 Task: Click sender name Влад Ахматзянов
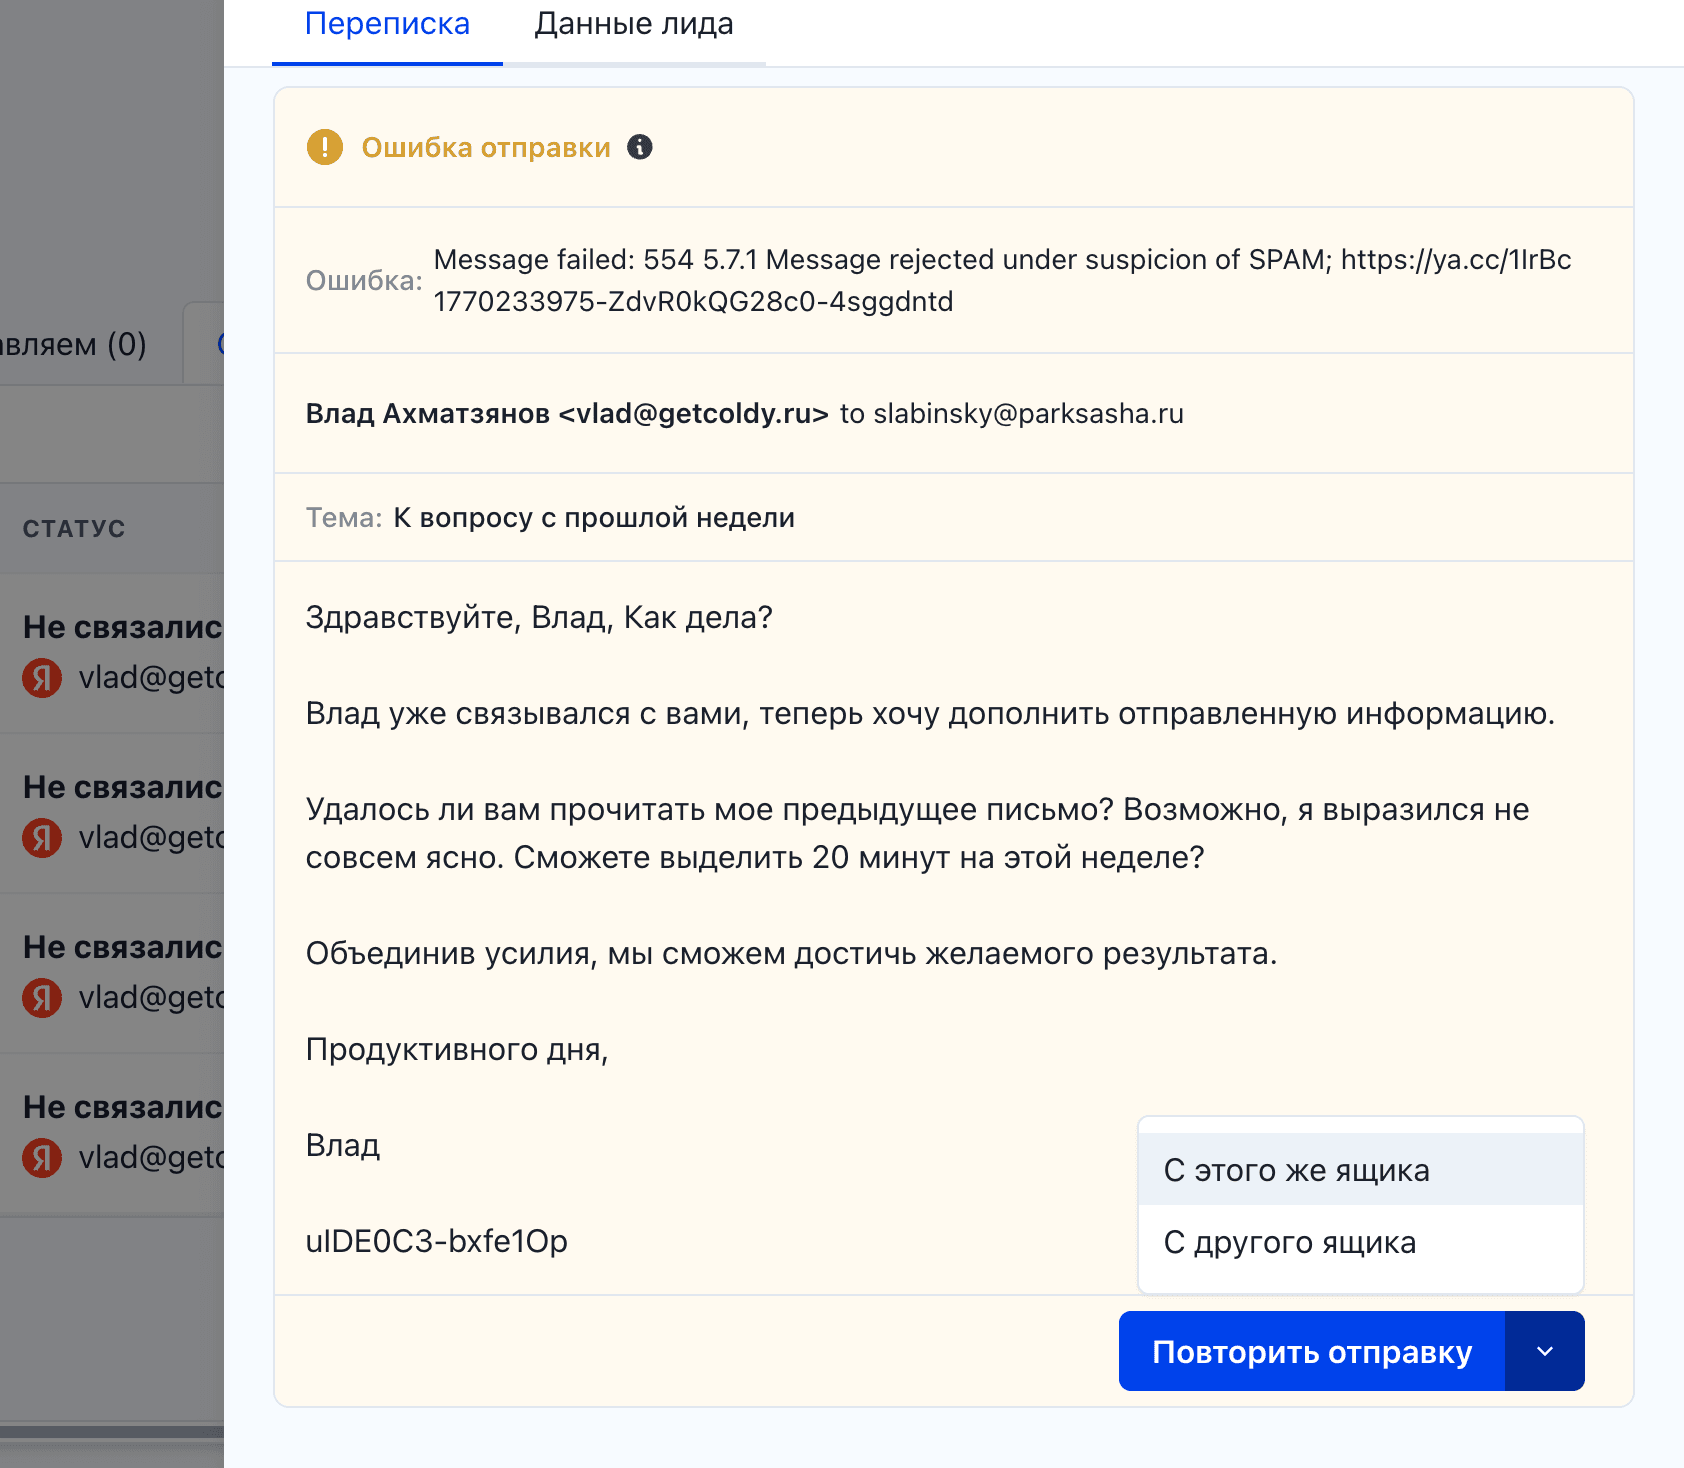point(428,414)
